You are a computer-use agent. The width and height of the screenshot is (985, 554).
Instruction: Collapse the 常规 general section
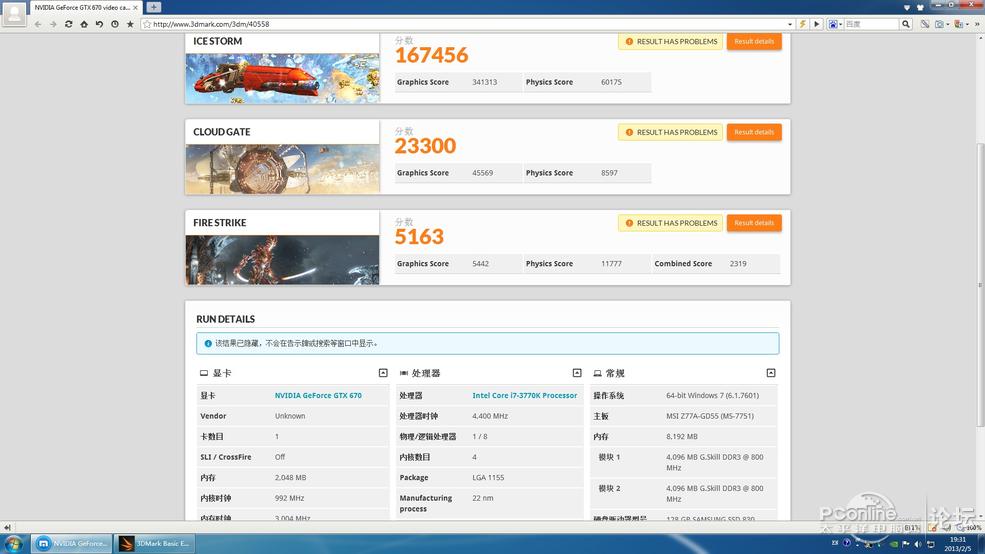tap(771, 373)
